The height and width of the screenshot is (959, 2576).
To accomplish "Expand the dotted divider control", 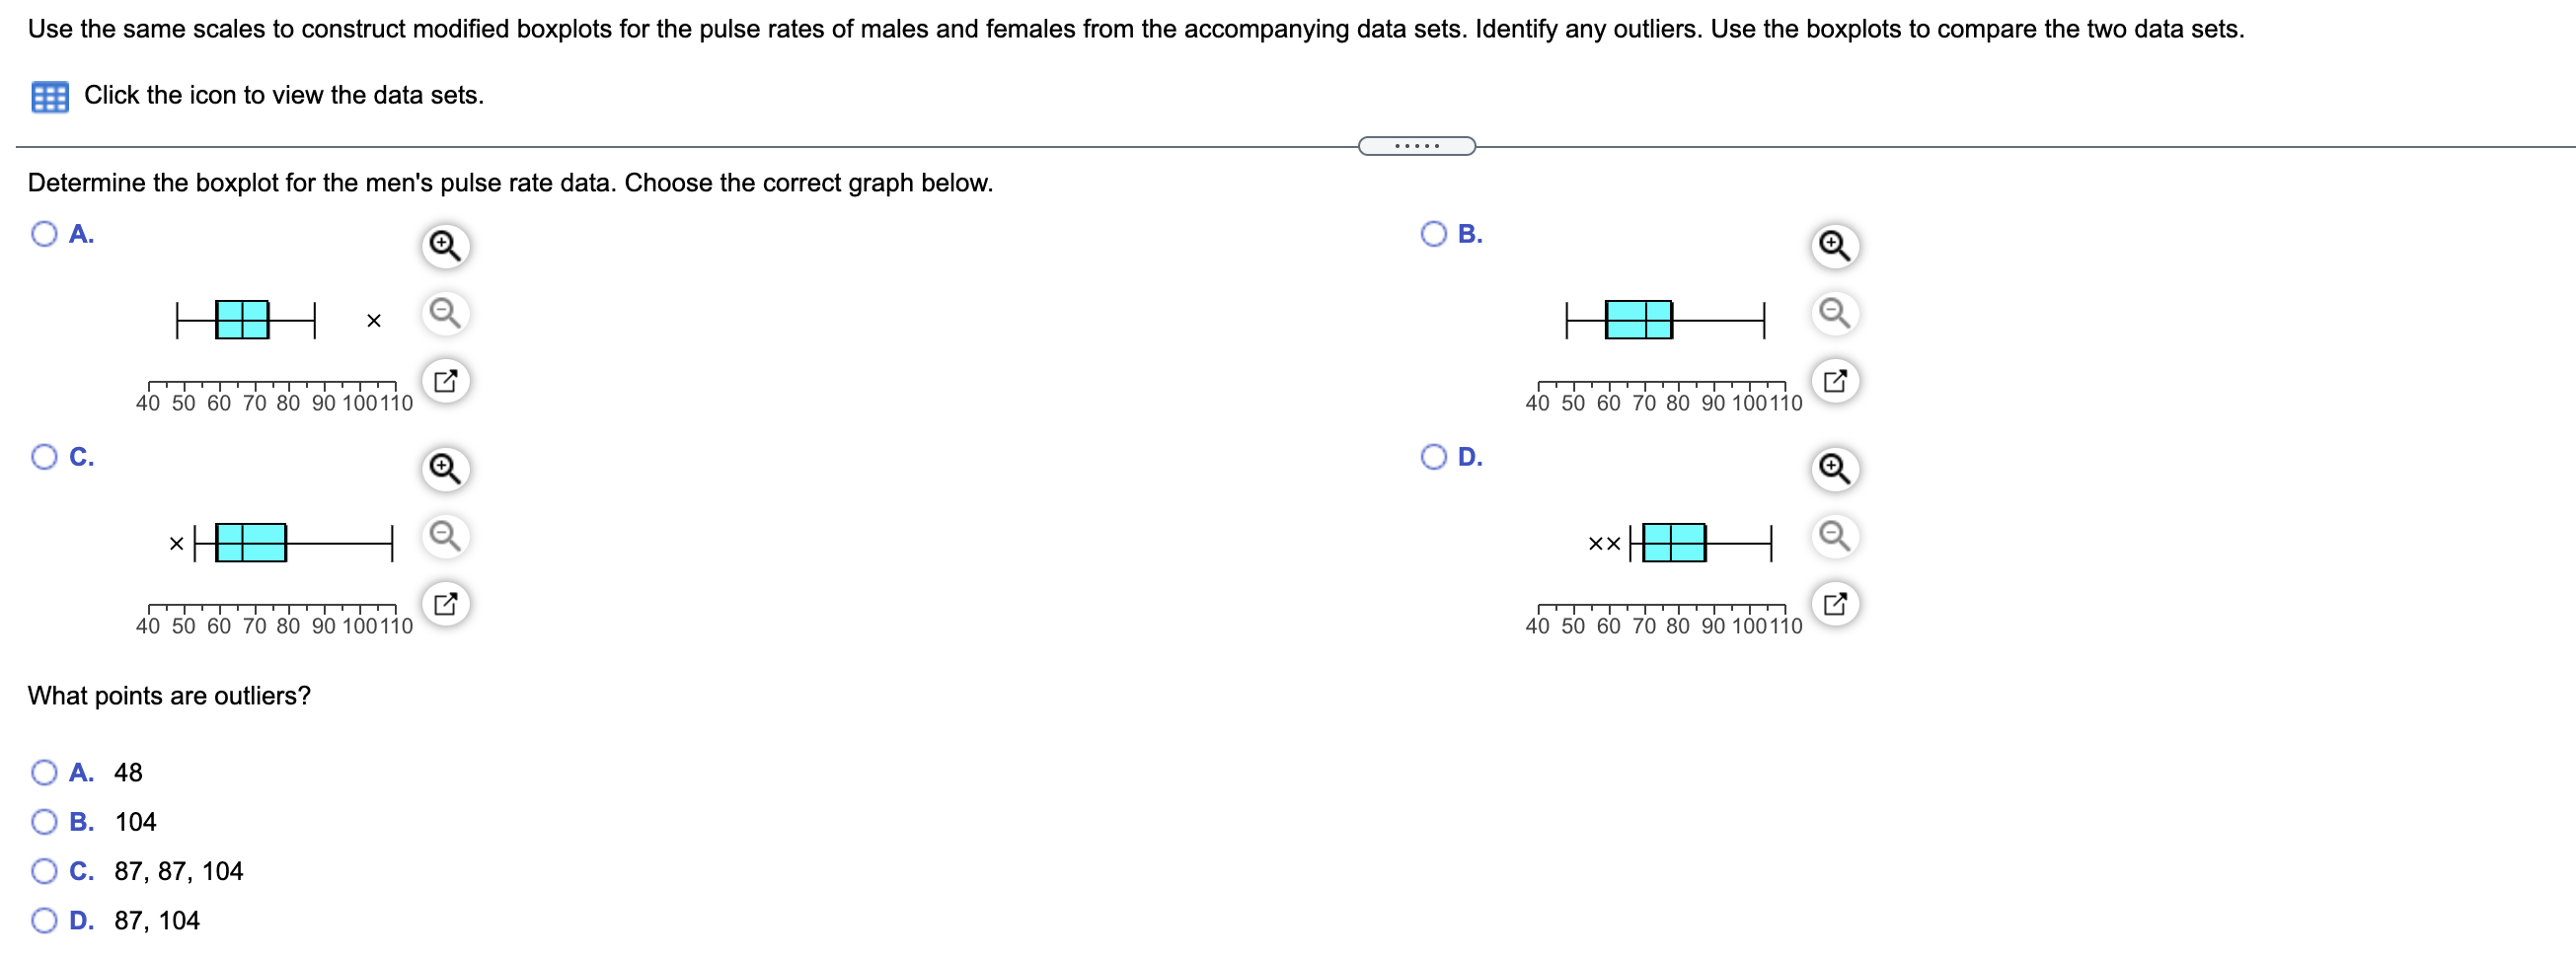I will [x=1416, y=145].
